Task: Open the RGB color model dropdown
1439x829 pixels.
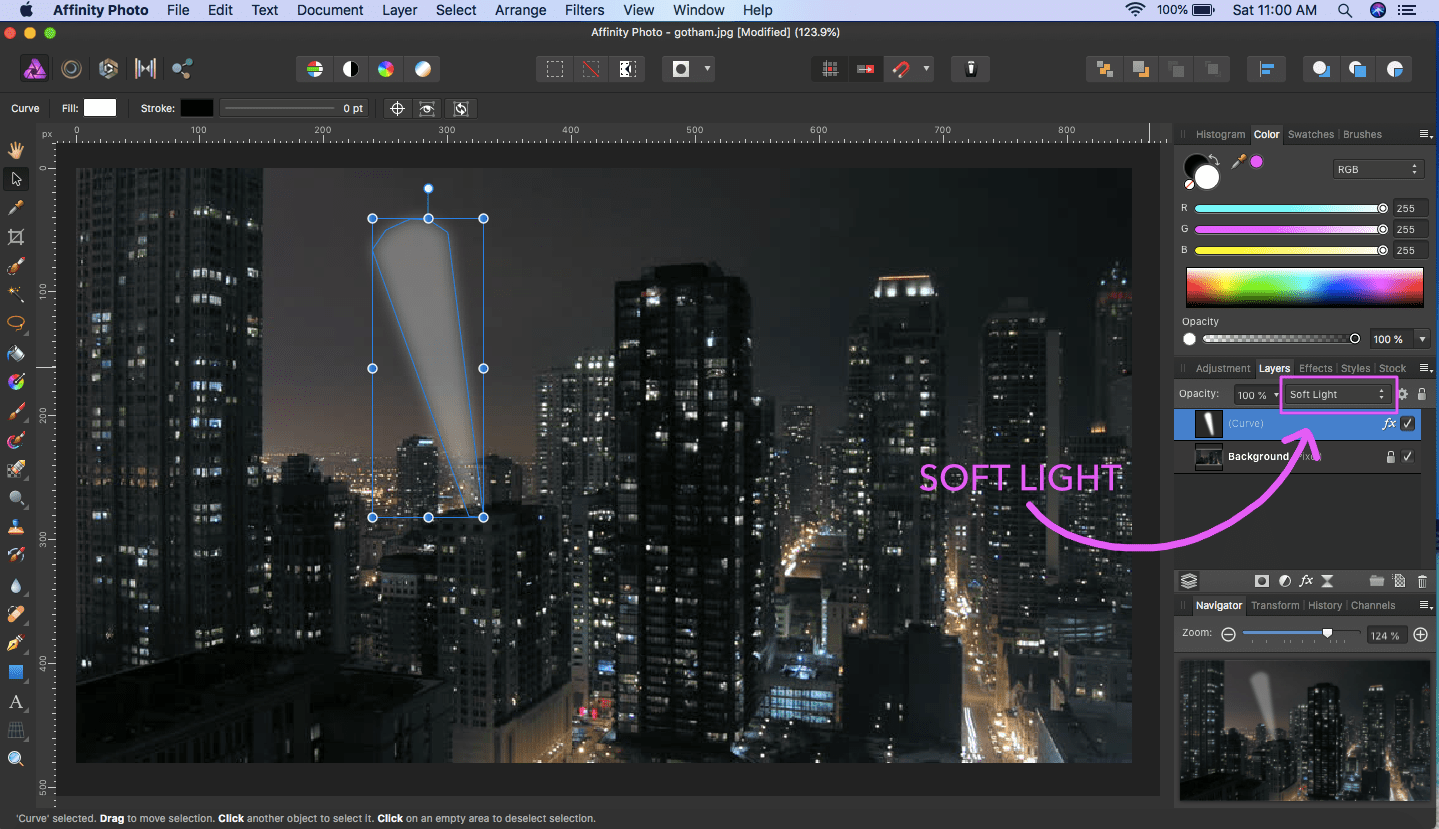Action: [1377, 170]
